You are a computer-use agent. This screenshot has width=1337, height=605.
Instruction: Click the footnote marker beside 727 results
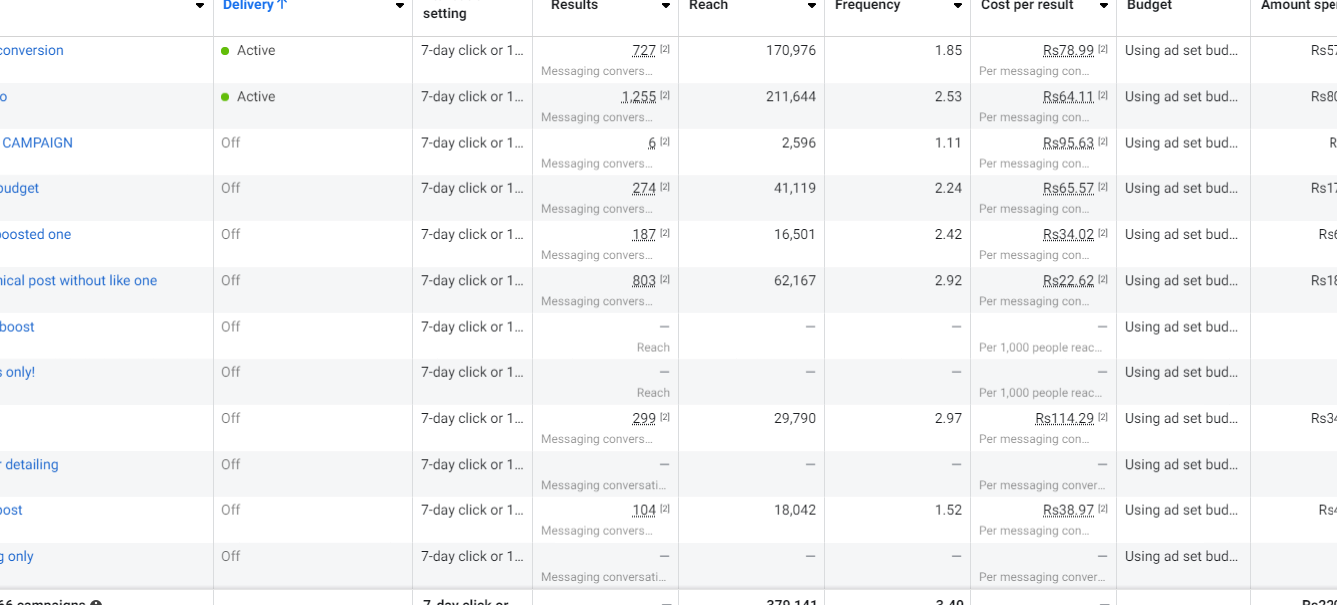[x=665, y=50]
